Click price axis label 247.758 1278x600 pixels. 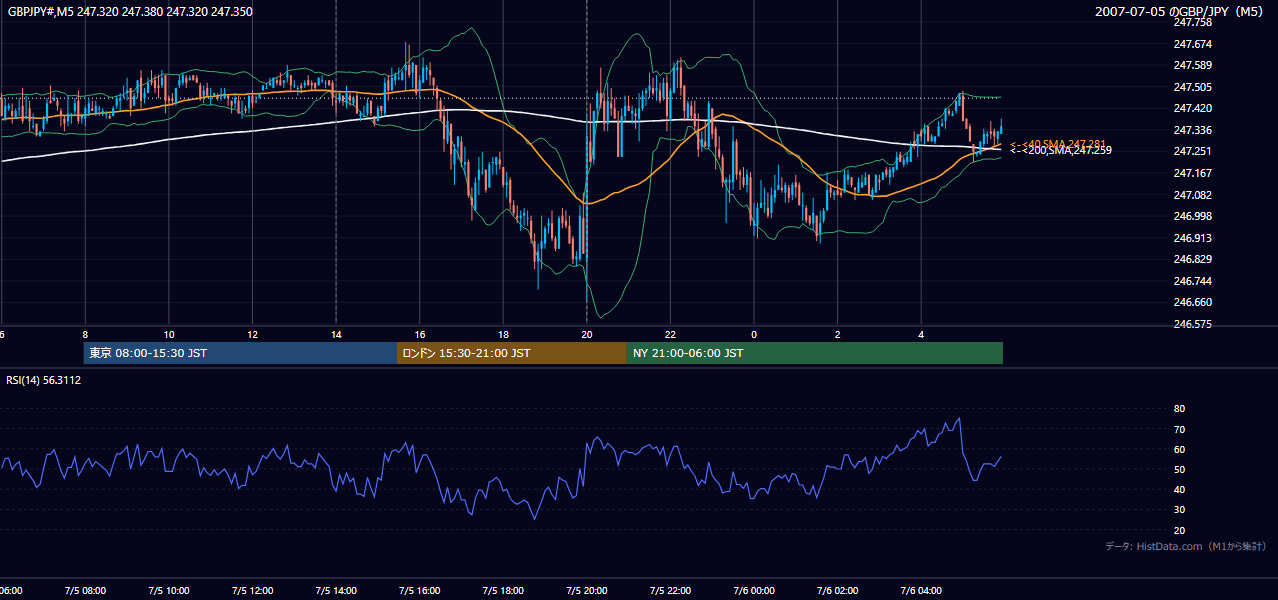tap(1192, 22)
